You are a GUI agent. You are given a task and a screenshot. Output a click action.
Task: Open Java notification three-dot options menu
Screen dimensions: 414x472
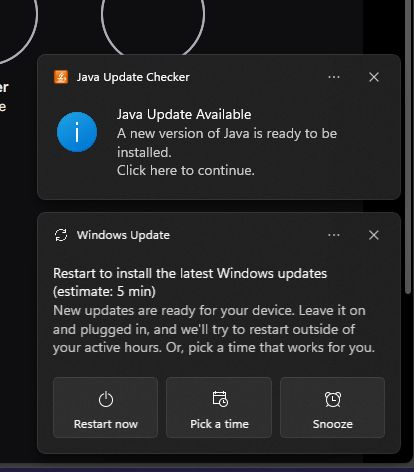click(x=334, y=77)
